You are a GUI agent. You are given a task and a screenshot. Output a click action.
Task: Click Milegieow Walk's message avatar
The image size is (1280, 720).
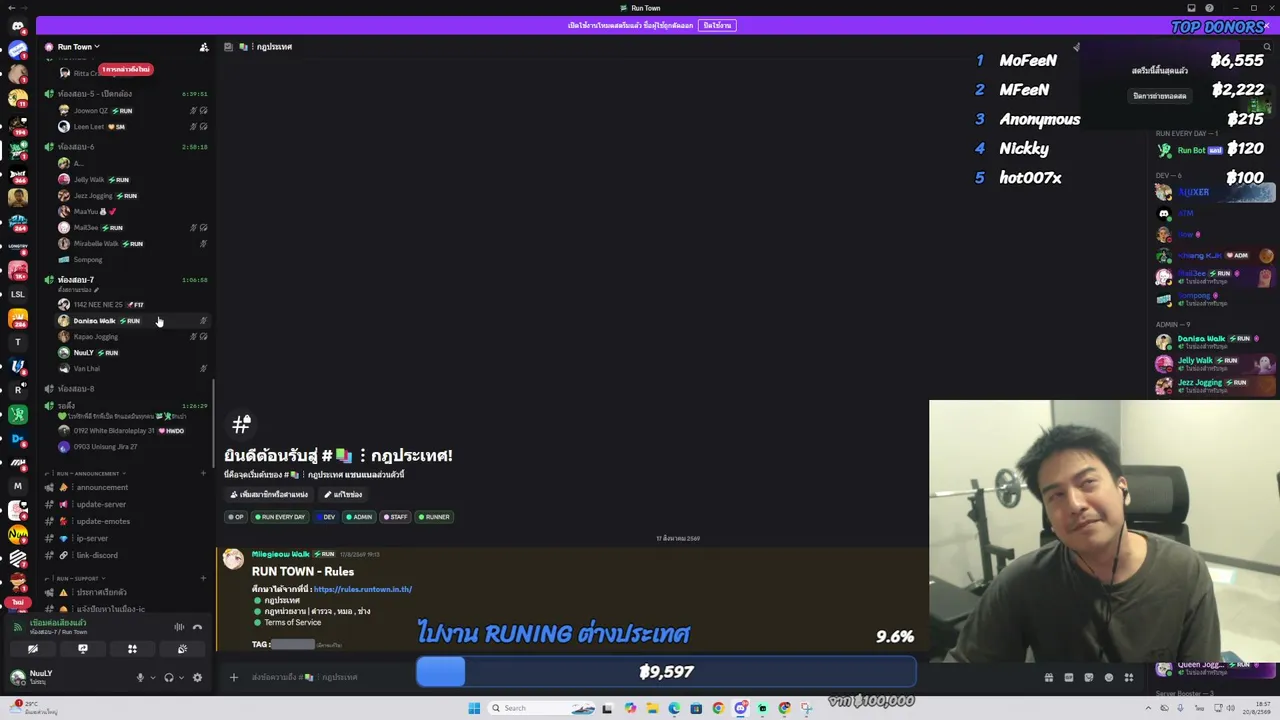pyautogui.click(x=233, y=559)
